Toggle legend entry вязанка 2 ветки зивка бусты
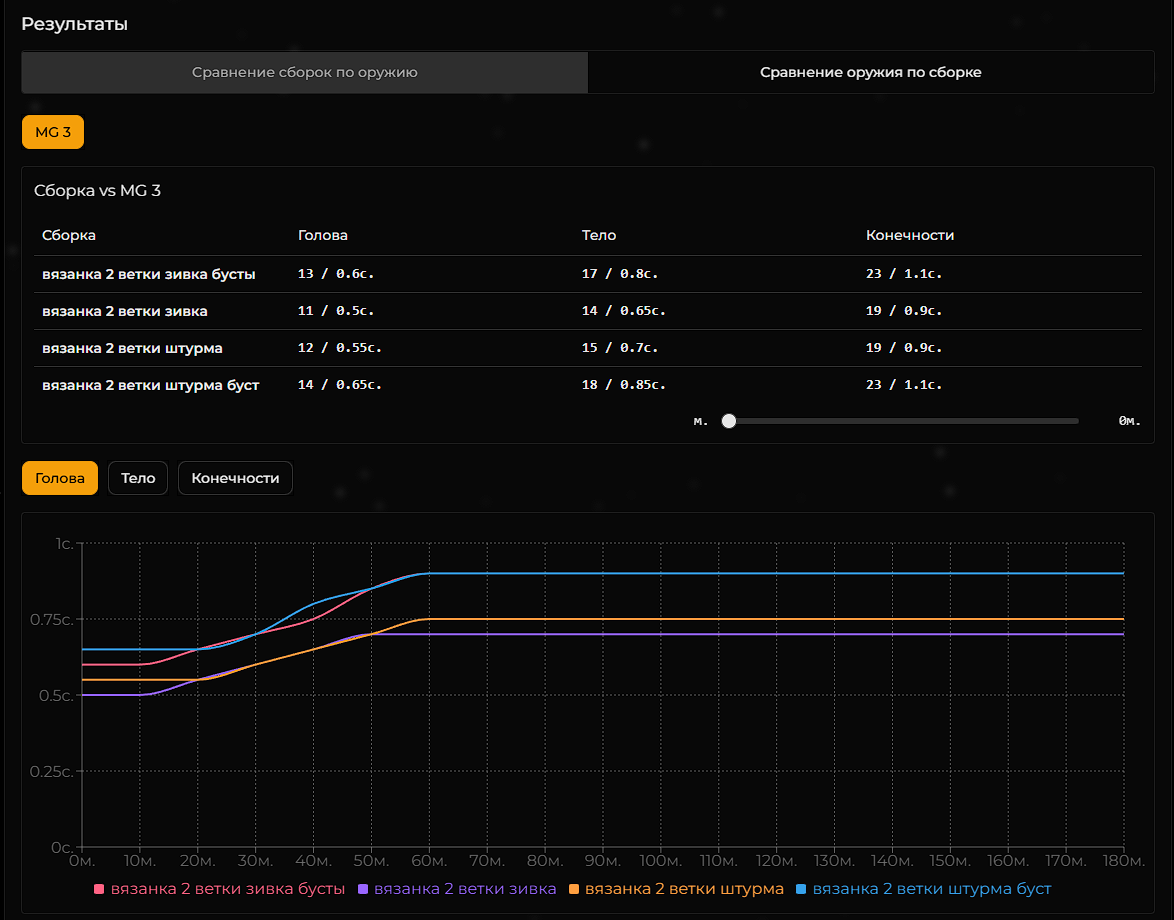The image size is (1174, 920). 219,888
